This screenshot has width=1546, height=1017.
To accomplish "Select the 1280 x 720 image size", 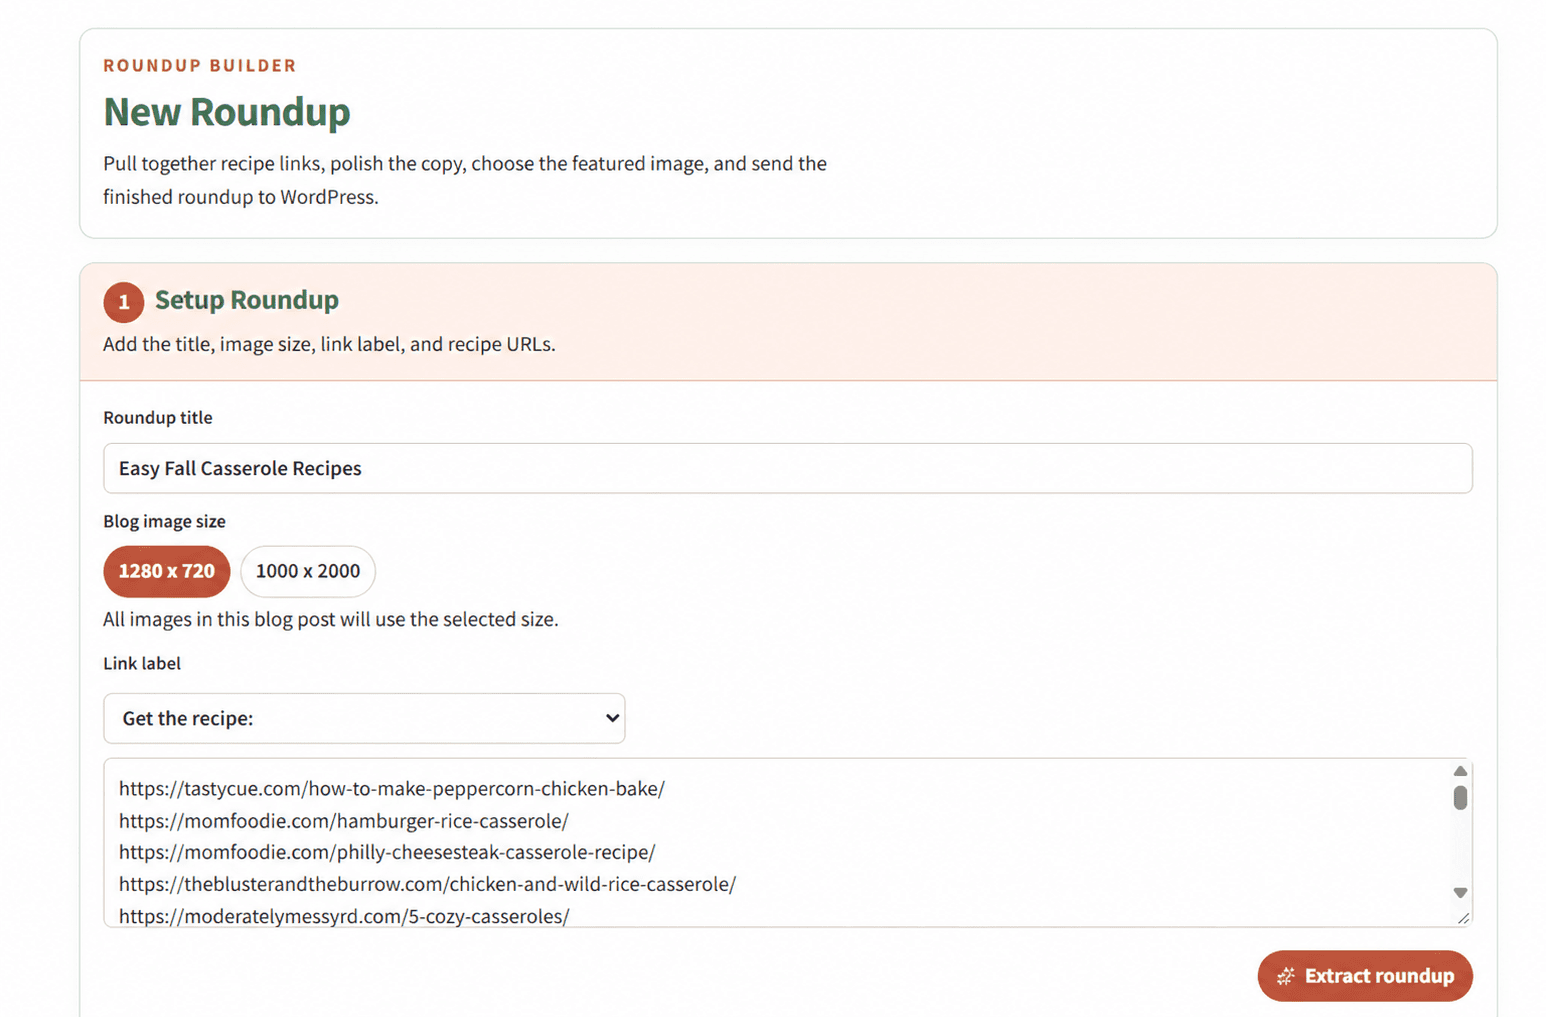I will [x=166, y=571].
